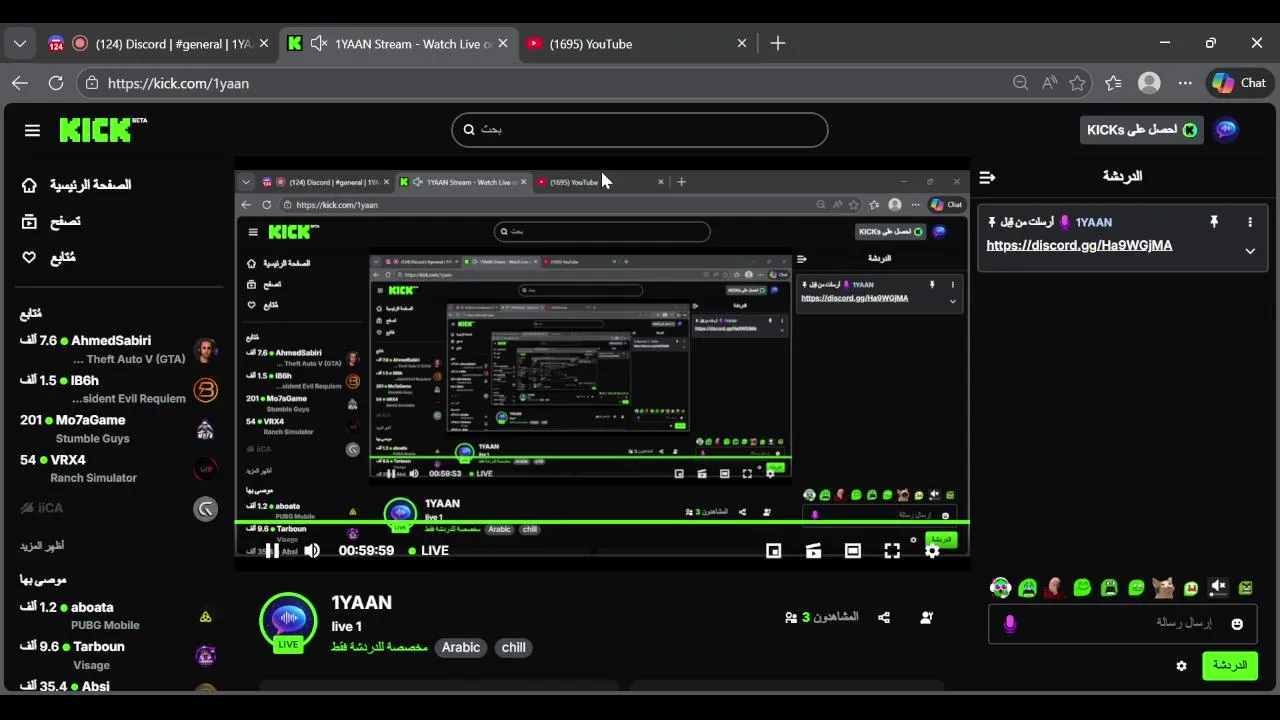1280x720 pixels.
Task: Click the المشاهدون viewers count
Action: point(822,617)
